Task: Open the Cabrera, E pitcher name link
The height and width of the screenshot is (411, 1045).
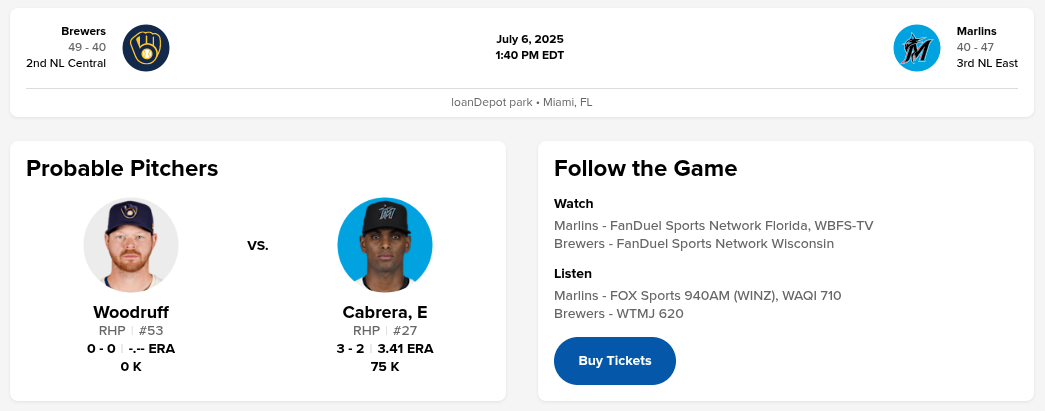Action: (x=385, y=312)
